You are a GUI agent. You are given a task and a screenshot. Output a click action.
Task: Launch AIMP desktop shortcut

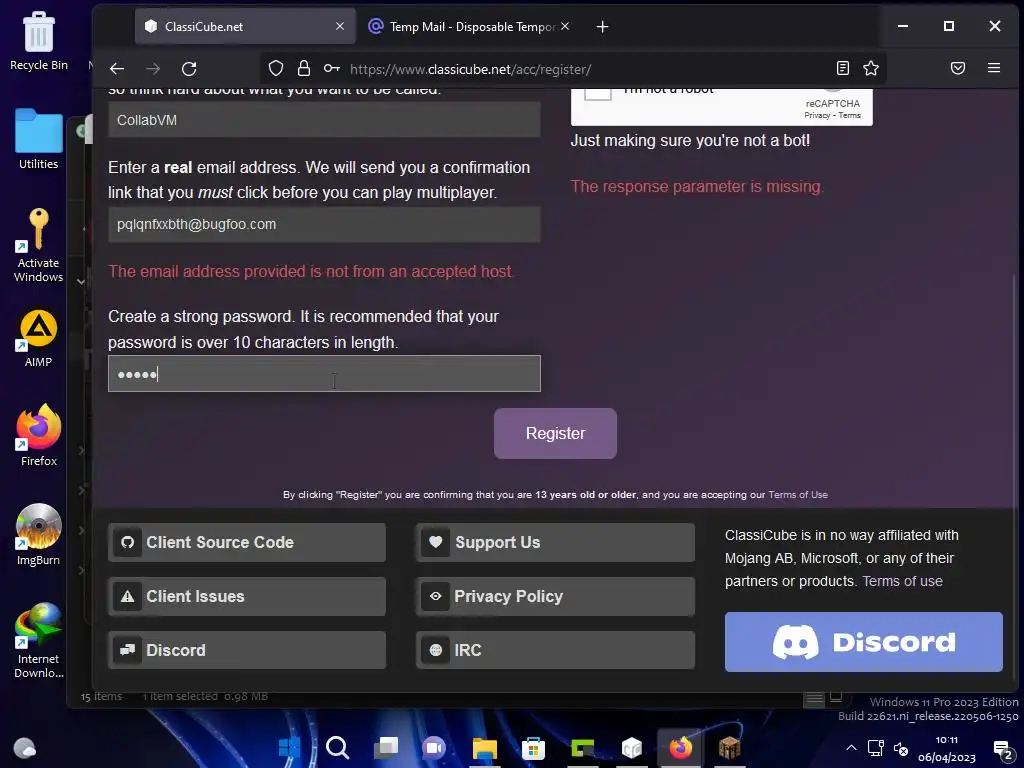click(x=39, y=338)
